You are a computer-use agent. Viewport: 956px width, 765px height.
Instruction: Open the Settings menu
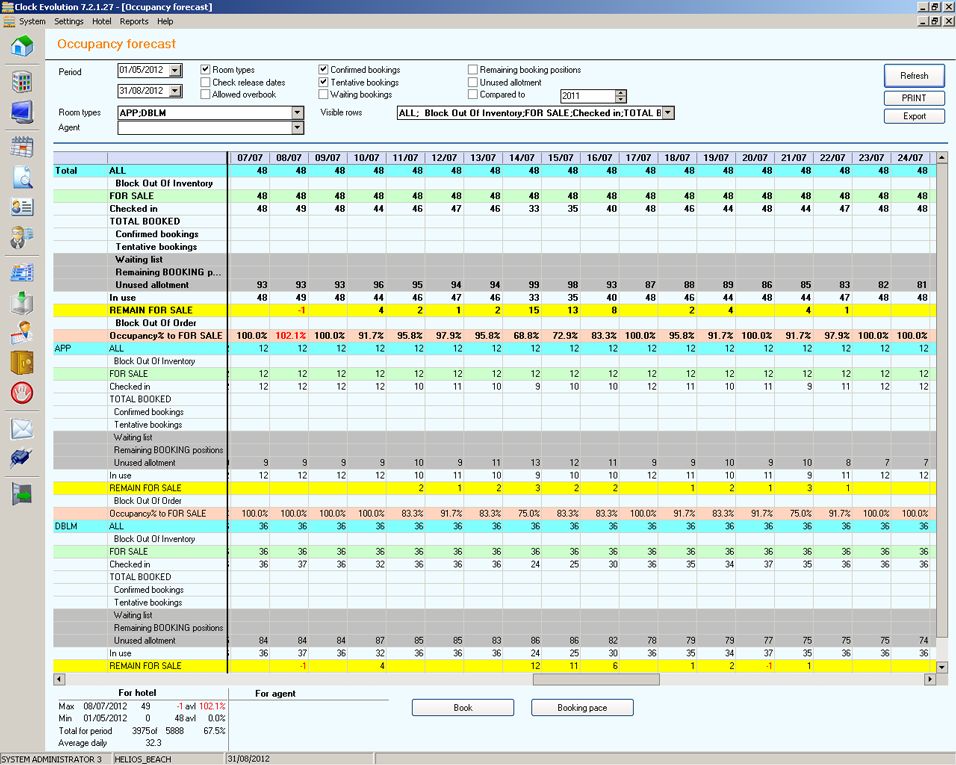coord(67,21)
